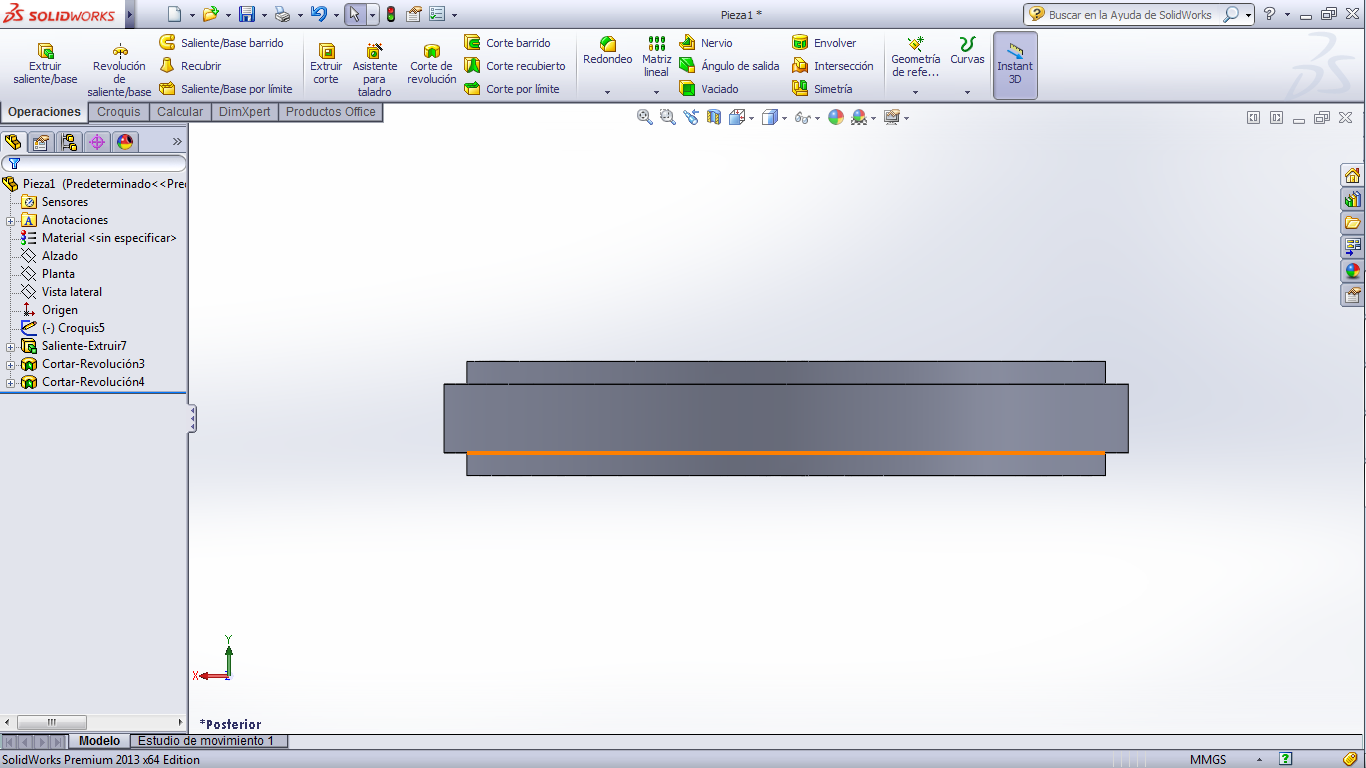The width and height of the screenshot is (1366, 768).
Task: Open the Matriz lineal dropdown arrow
Action: [x=656, y=92]
